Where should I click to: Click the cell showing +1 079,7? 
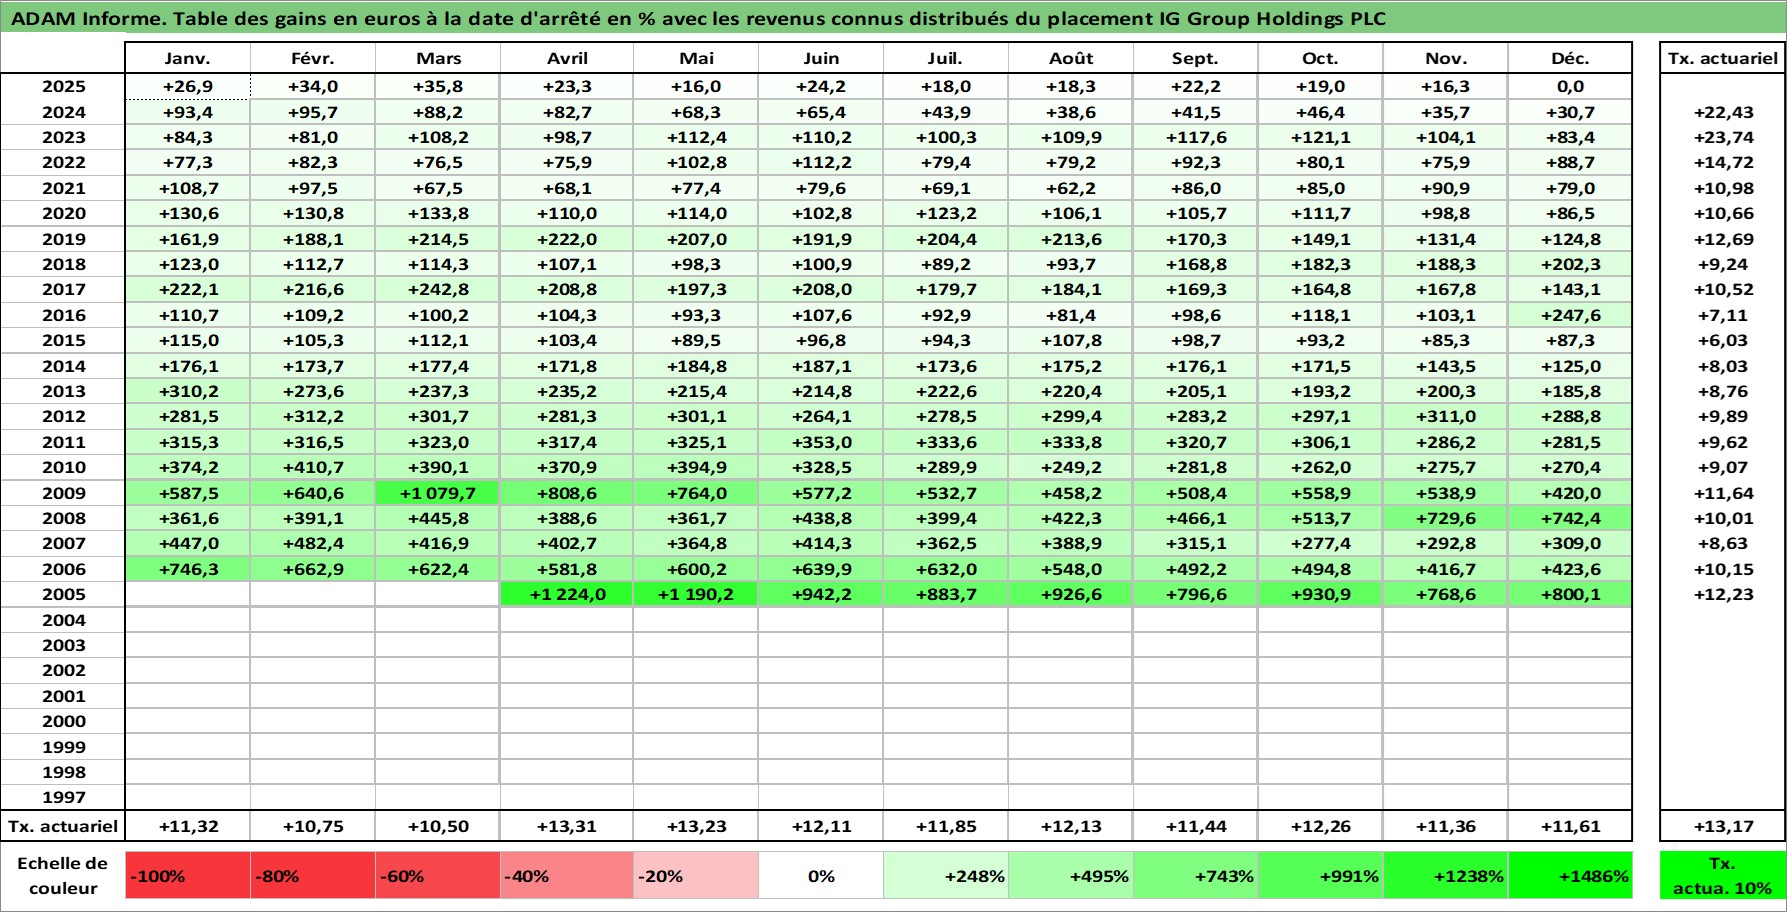438,493
